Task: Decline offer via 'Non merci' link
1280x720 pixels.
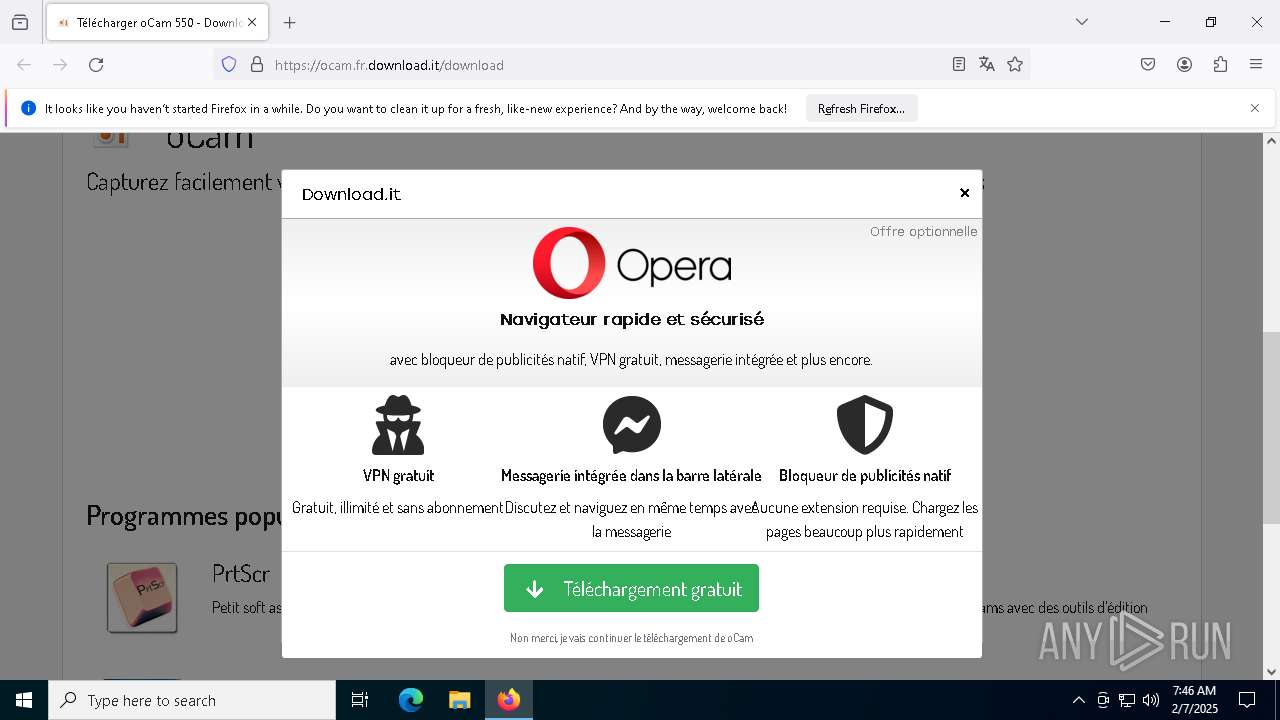Action: (x=631, y=638)
